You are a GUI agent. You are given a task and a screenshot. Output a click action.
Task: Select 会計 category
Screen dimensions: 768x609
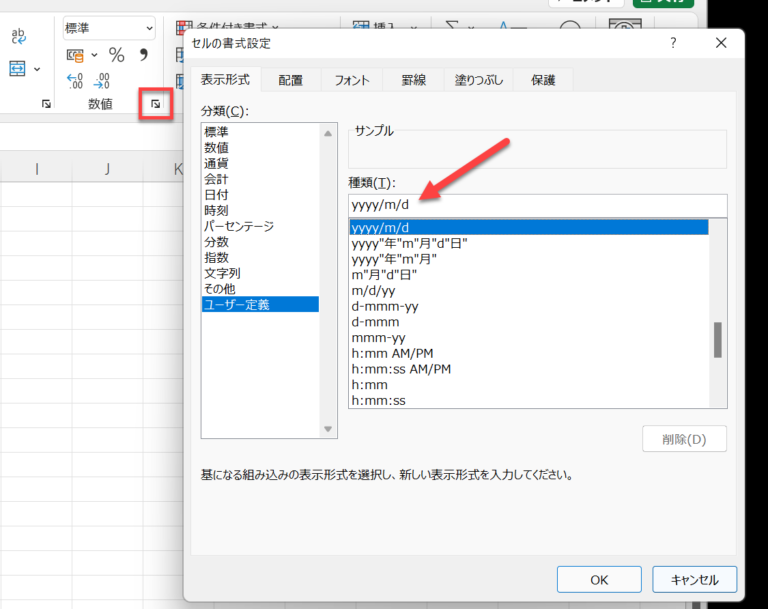pyautogui.click(x=260, y=179)
